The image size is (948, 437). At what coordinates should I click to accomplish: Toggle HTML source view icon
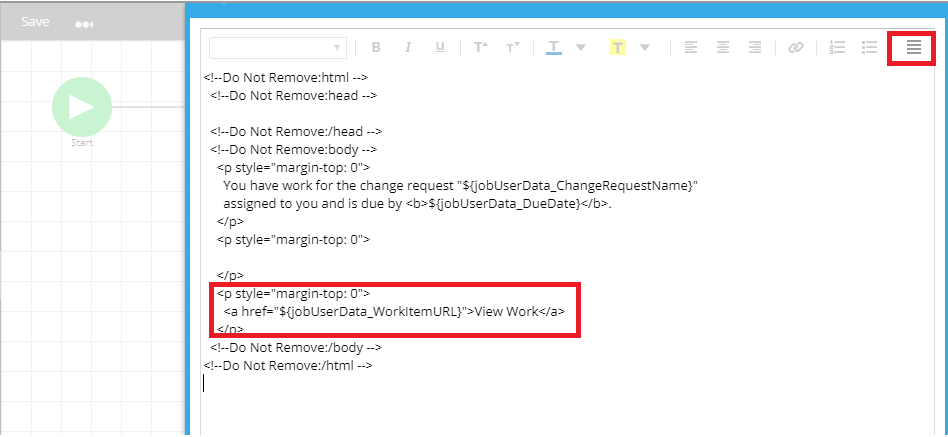click(913, 47)
